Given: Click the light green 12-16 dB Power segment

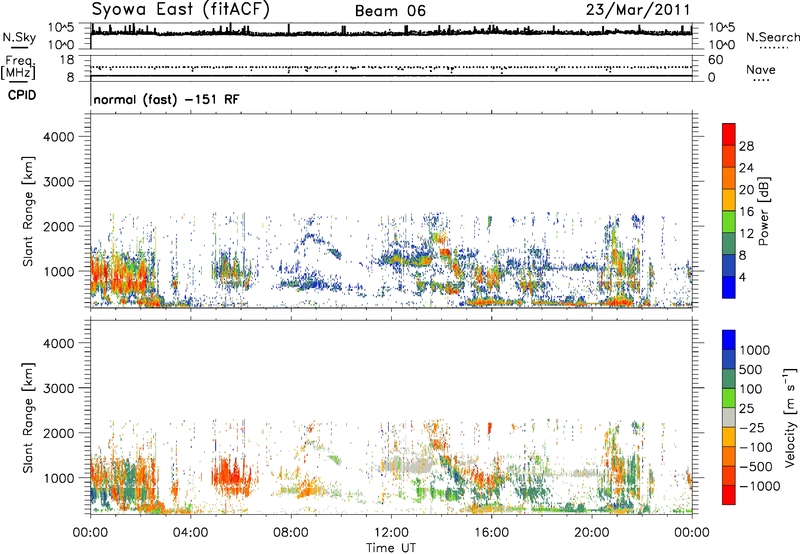Looking at the screenshot, I should coord(729,221).
